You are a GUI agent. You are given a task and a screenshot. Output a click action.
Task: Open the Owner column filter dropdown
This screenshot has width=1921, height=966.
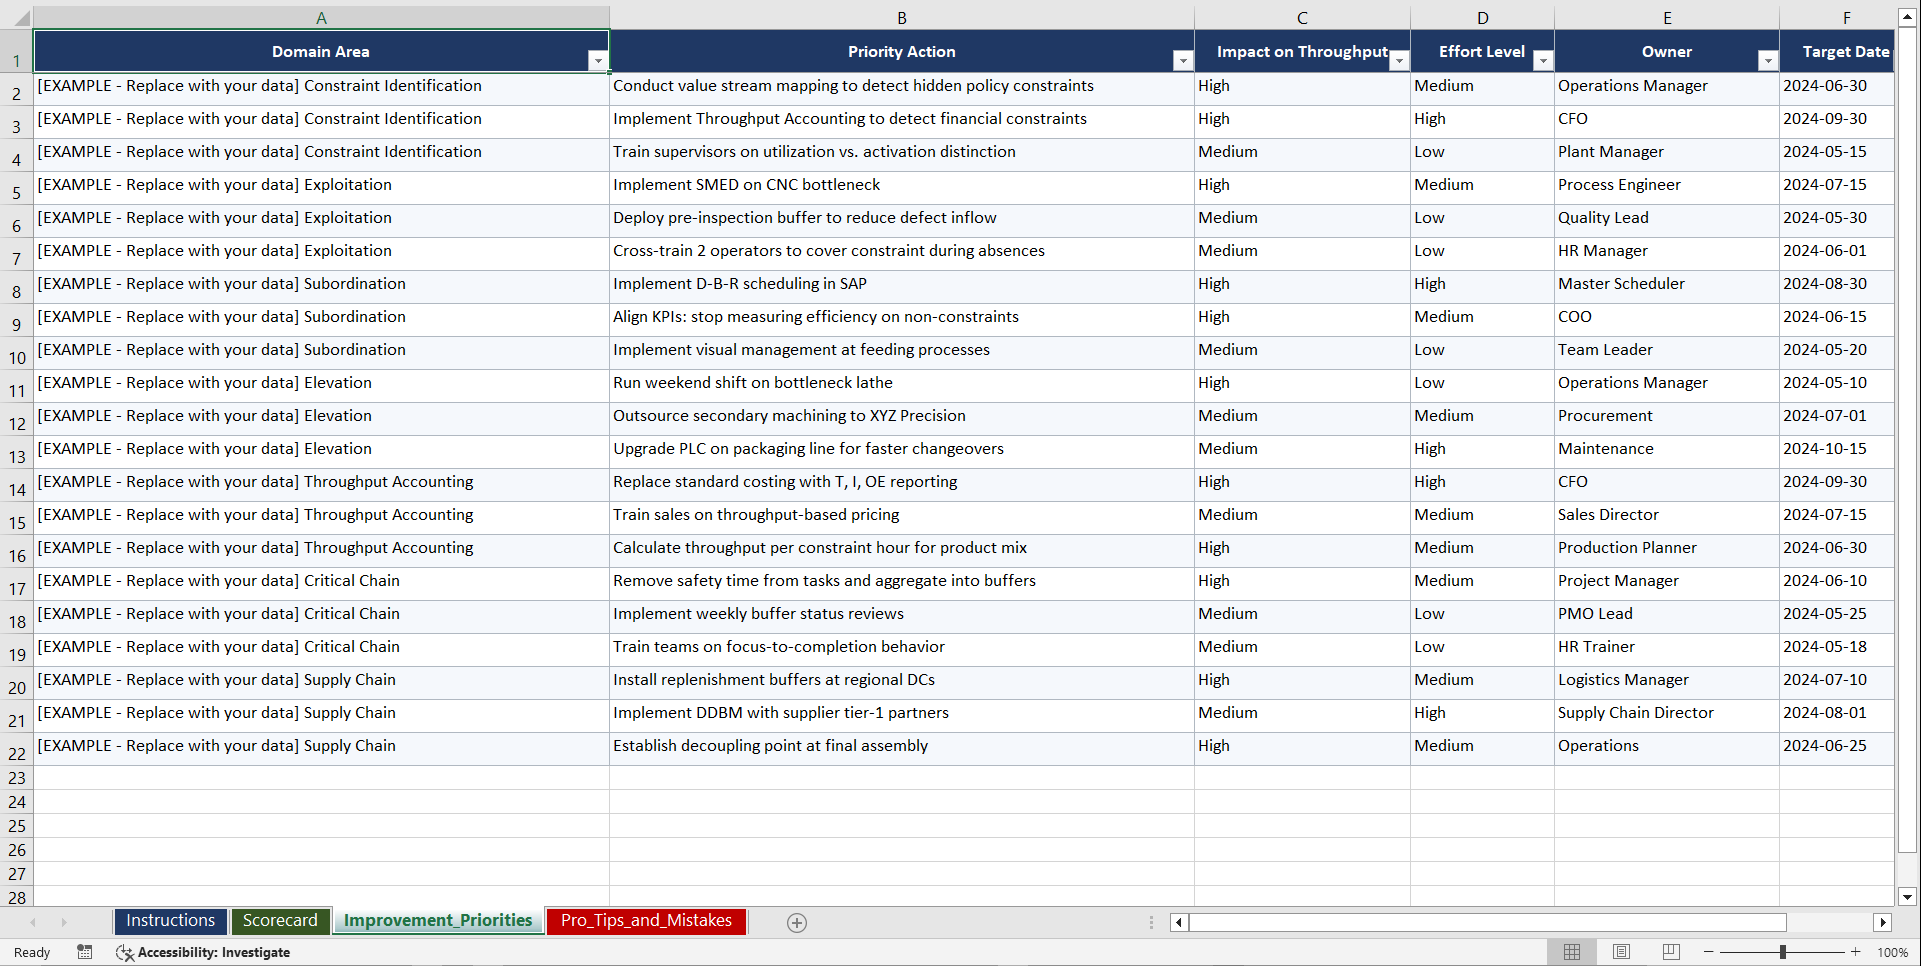[1767, 61]
